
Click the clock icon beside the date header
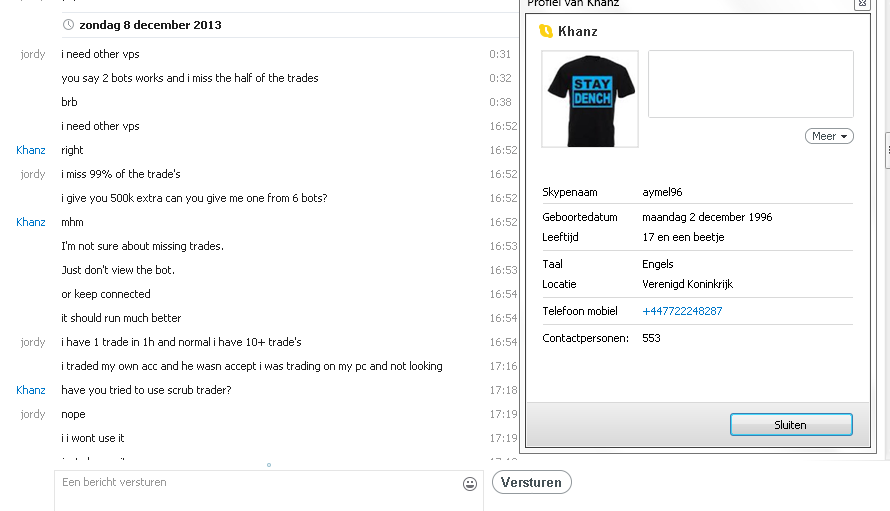coord(68,24)
